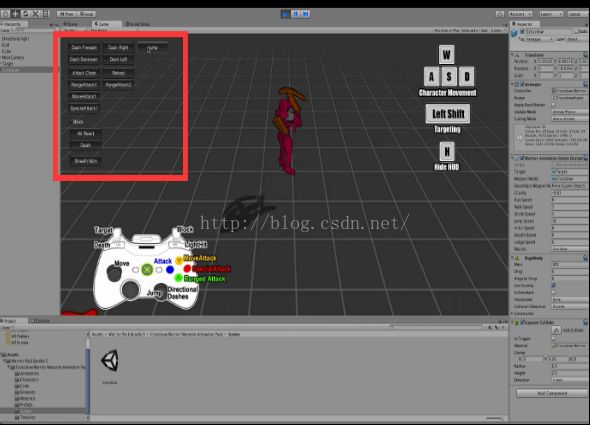Click the Jump button in game view
The width and height of the screenshot is (590, 425).
pyautogui.click(x=152, y=48)
